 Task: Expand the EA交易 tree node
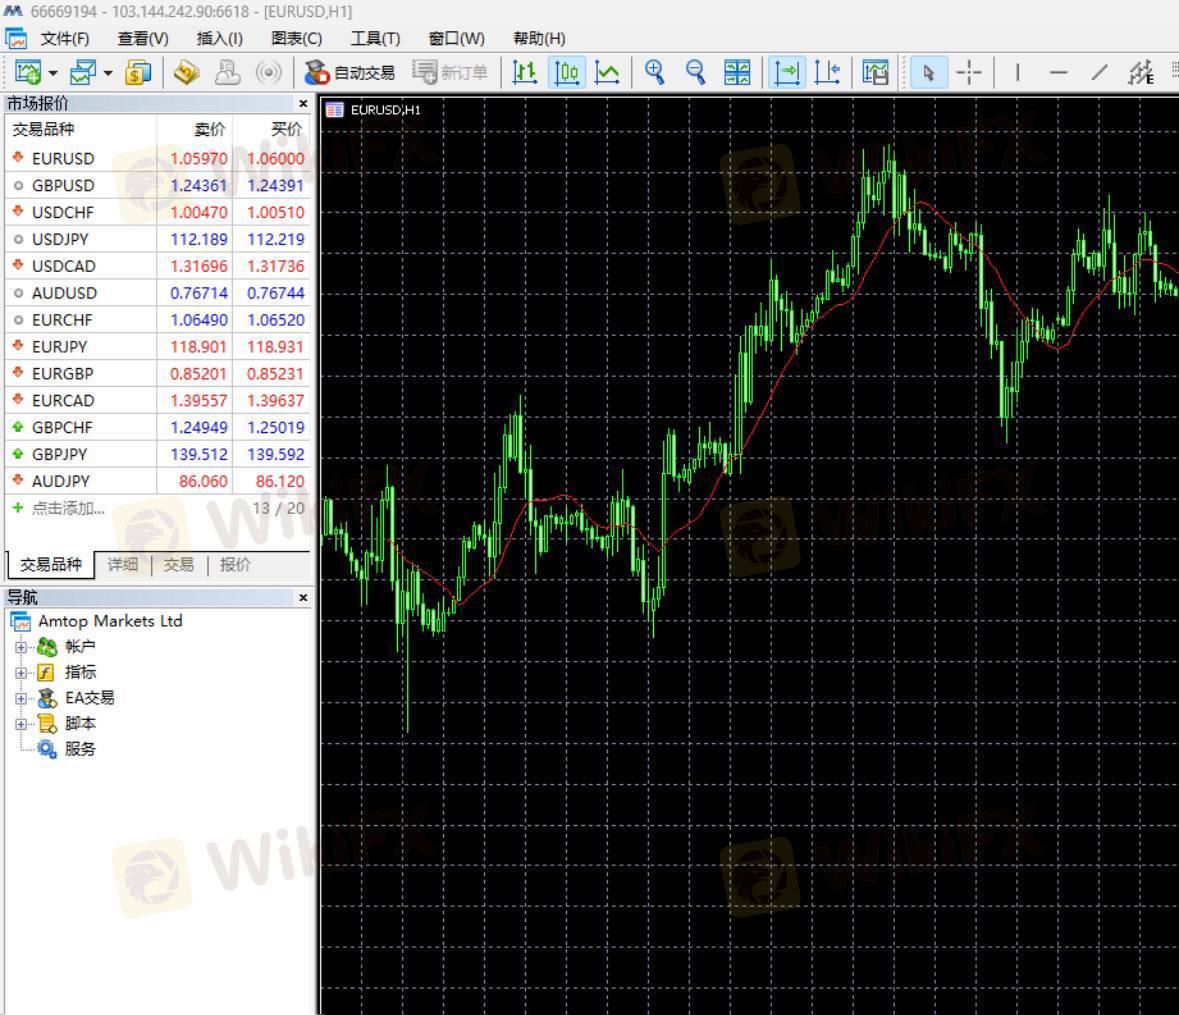coord(21,698)
